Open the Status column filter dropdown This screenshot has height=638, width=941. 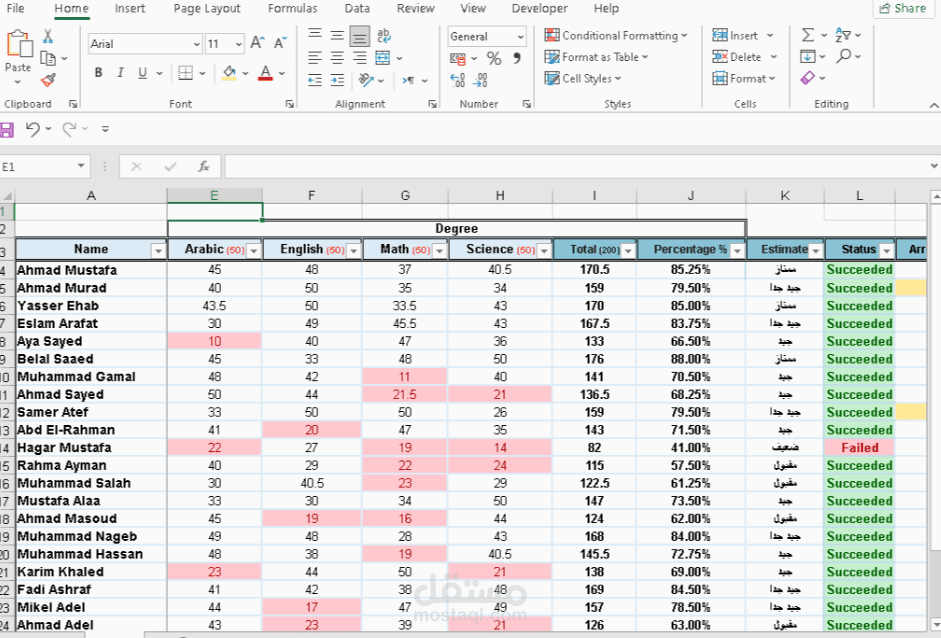coord(886,250)
